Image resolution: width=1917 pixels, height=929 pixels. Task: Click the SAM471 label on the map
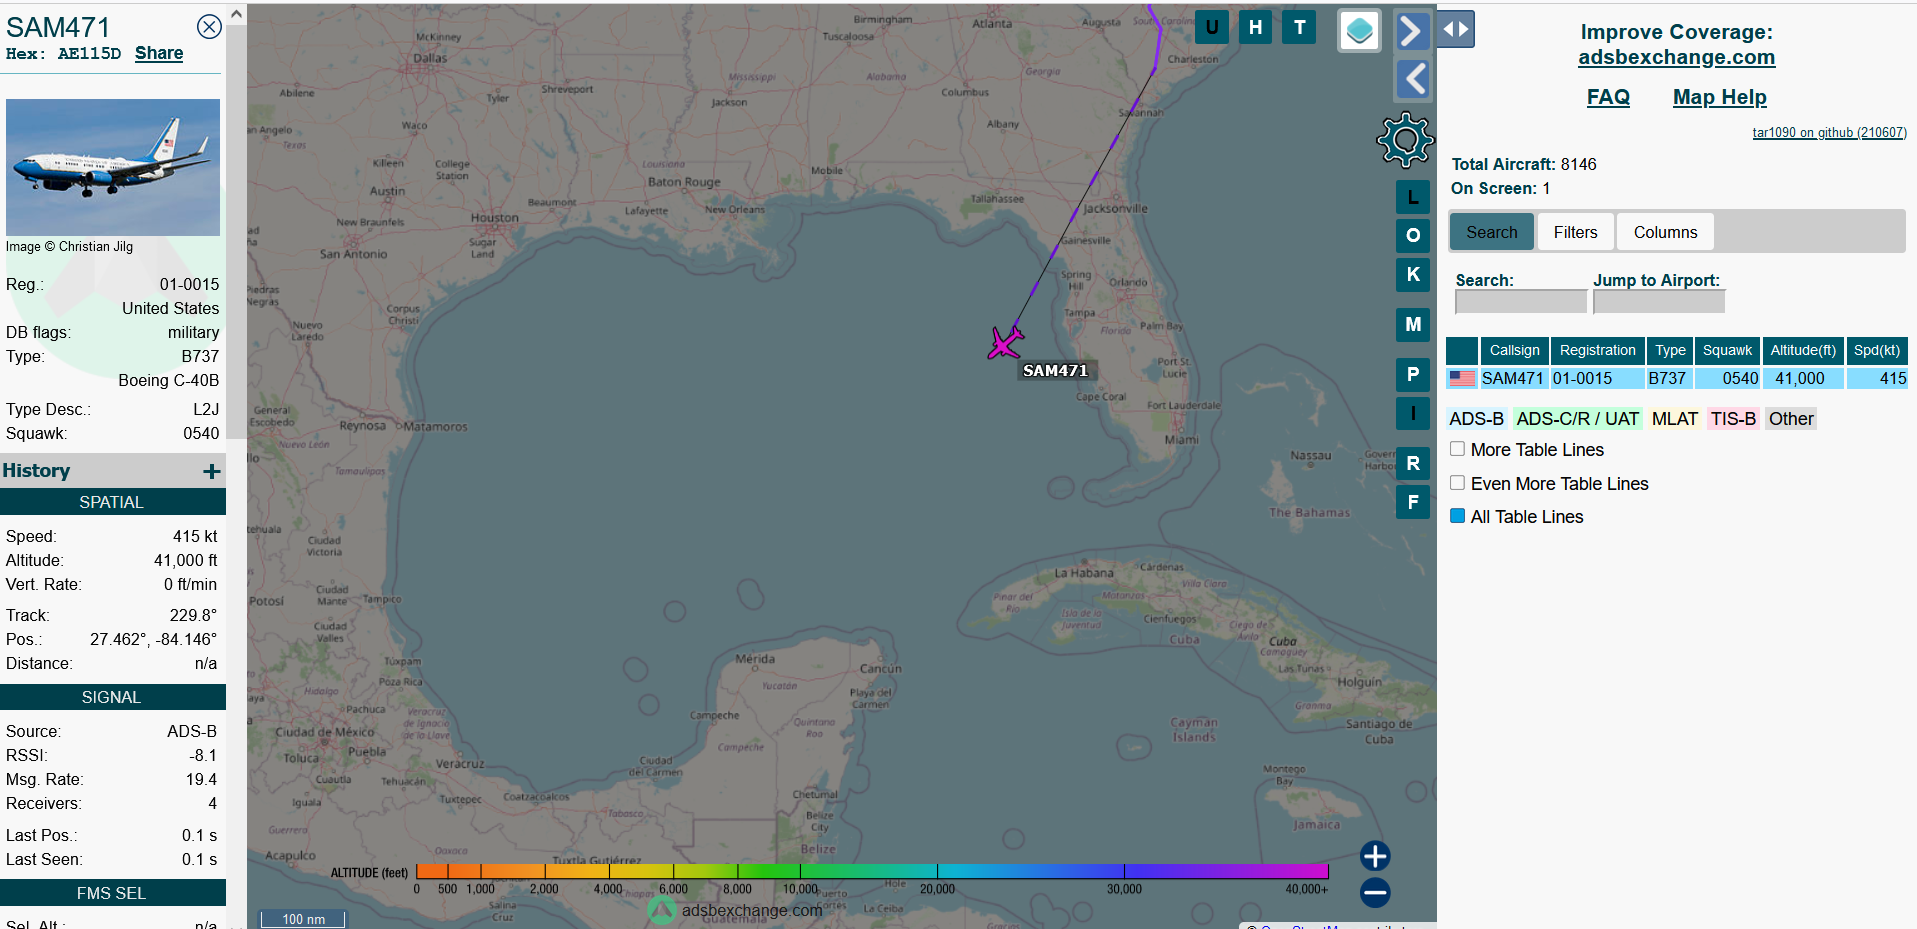[1055, 370]
